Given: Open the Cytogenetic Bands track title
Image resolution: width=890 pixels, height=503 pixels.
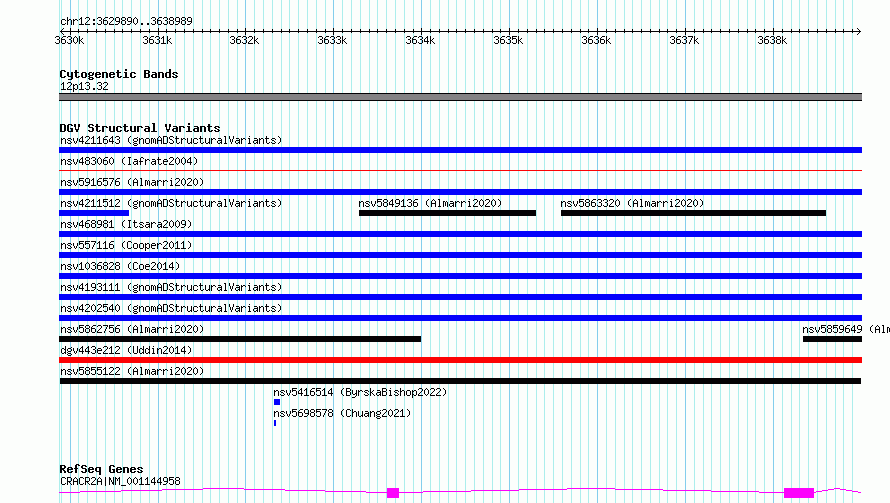Looking at the screenshot, I should pos(119,74).
